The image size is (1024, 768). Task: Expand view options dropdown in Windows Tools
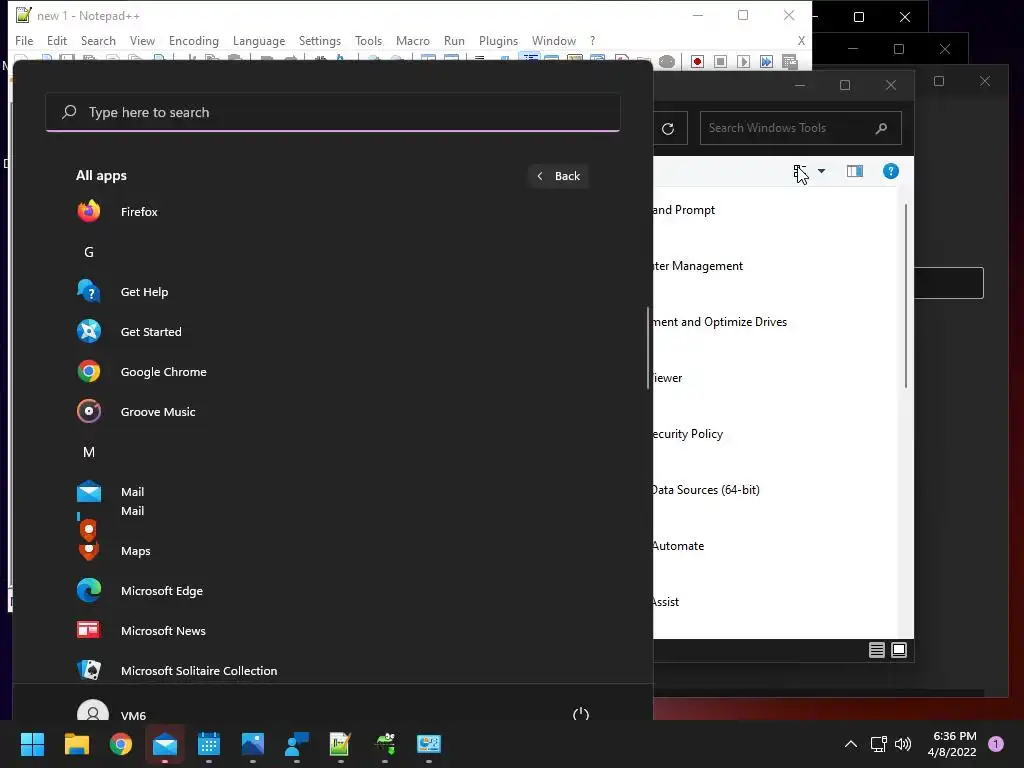coord(822,171)
